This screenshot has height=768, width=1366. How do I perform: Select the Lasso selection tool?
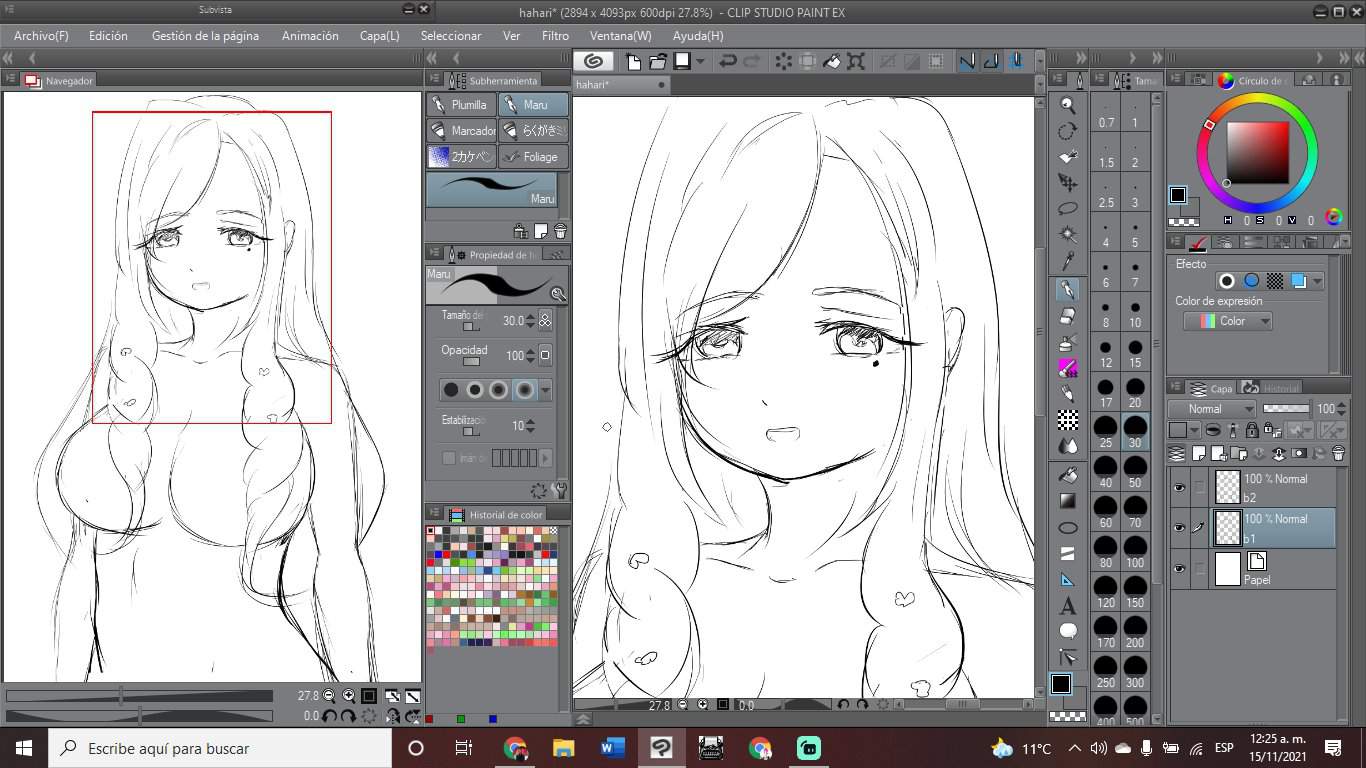click(x=1068, y=209)
